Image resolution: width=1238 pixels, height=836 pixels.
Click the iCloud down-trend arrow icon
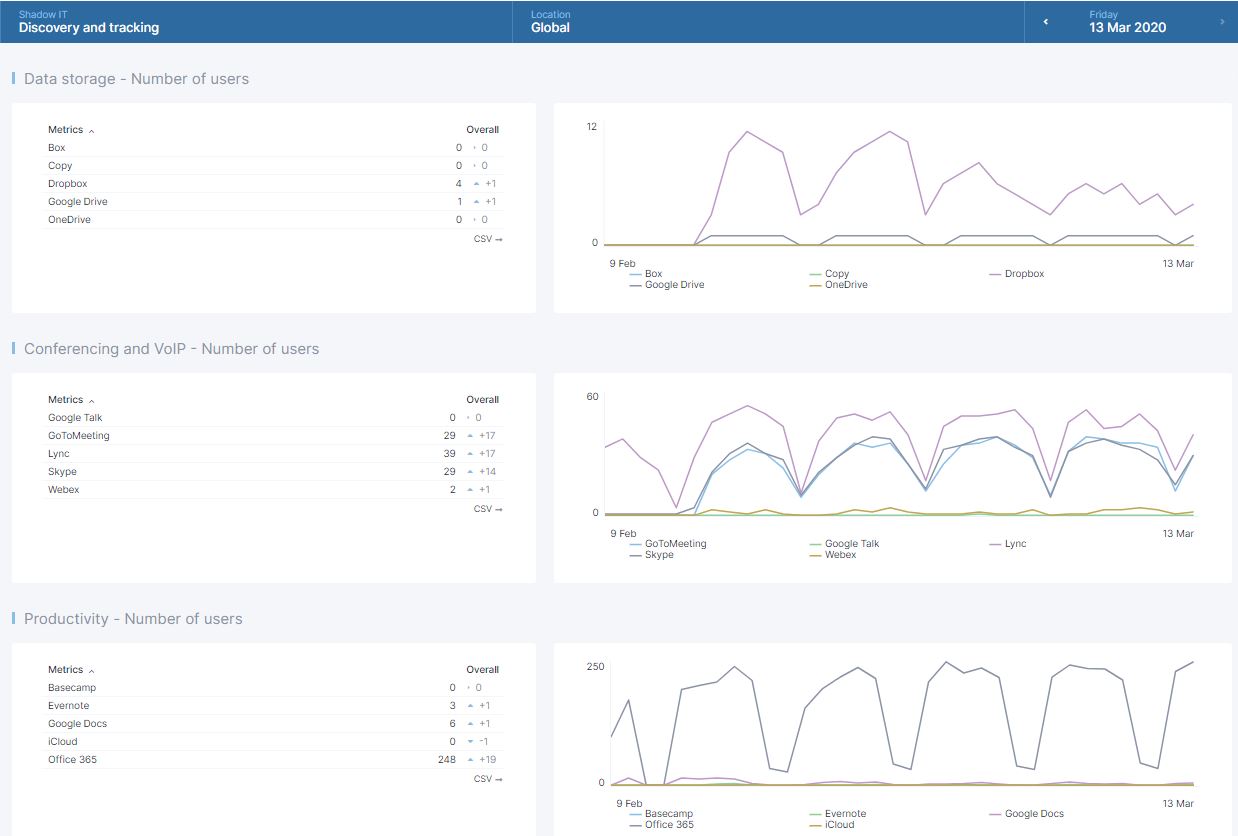[x=470, y=742]
